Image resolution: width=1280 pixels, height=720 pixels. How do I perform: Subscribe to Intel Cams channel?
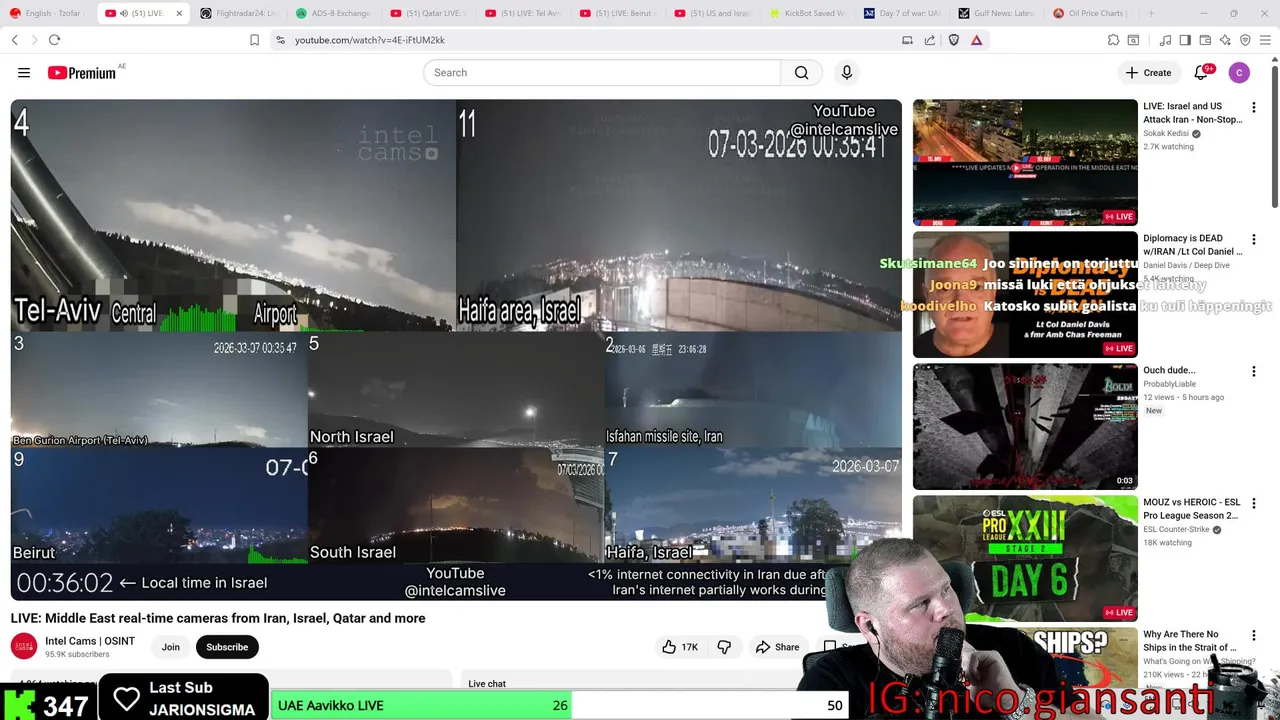point(227,647)
